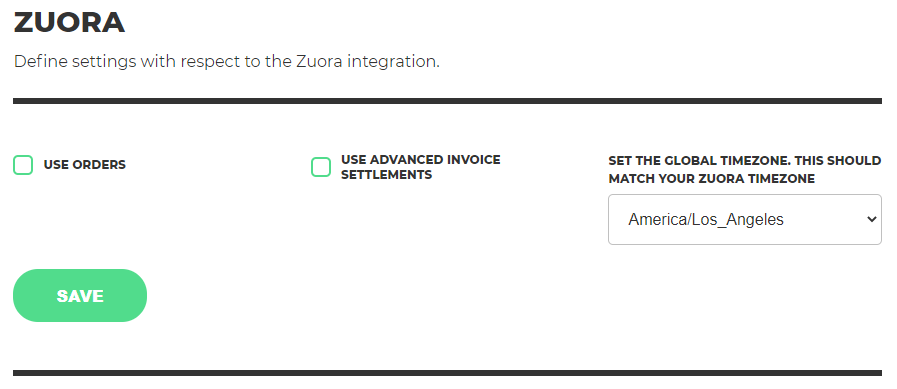
Task: Click the divider line below the description
Action: (447, 101)
